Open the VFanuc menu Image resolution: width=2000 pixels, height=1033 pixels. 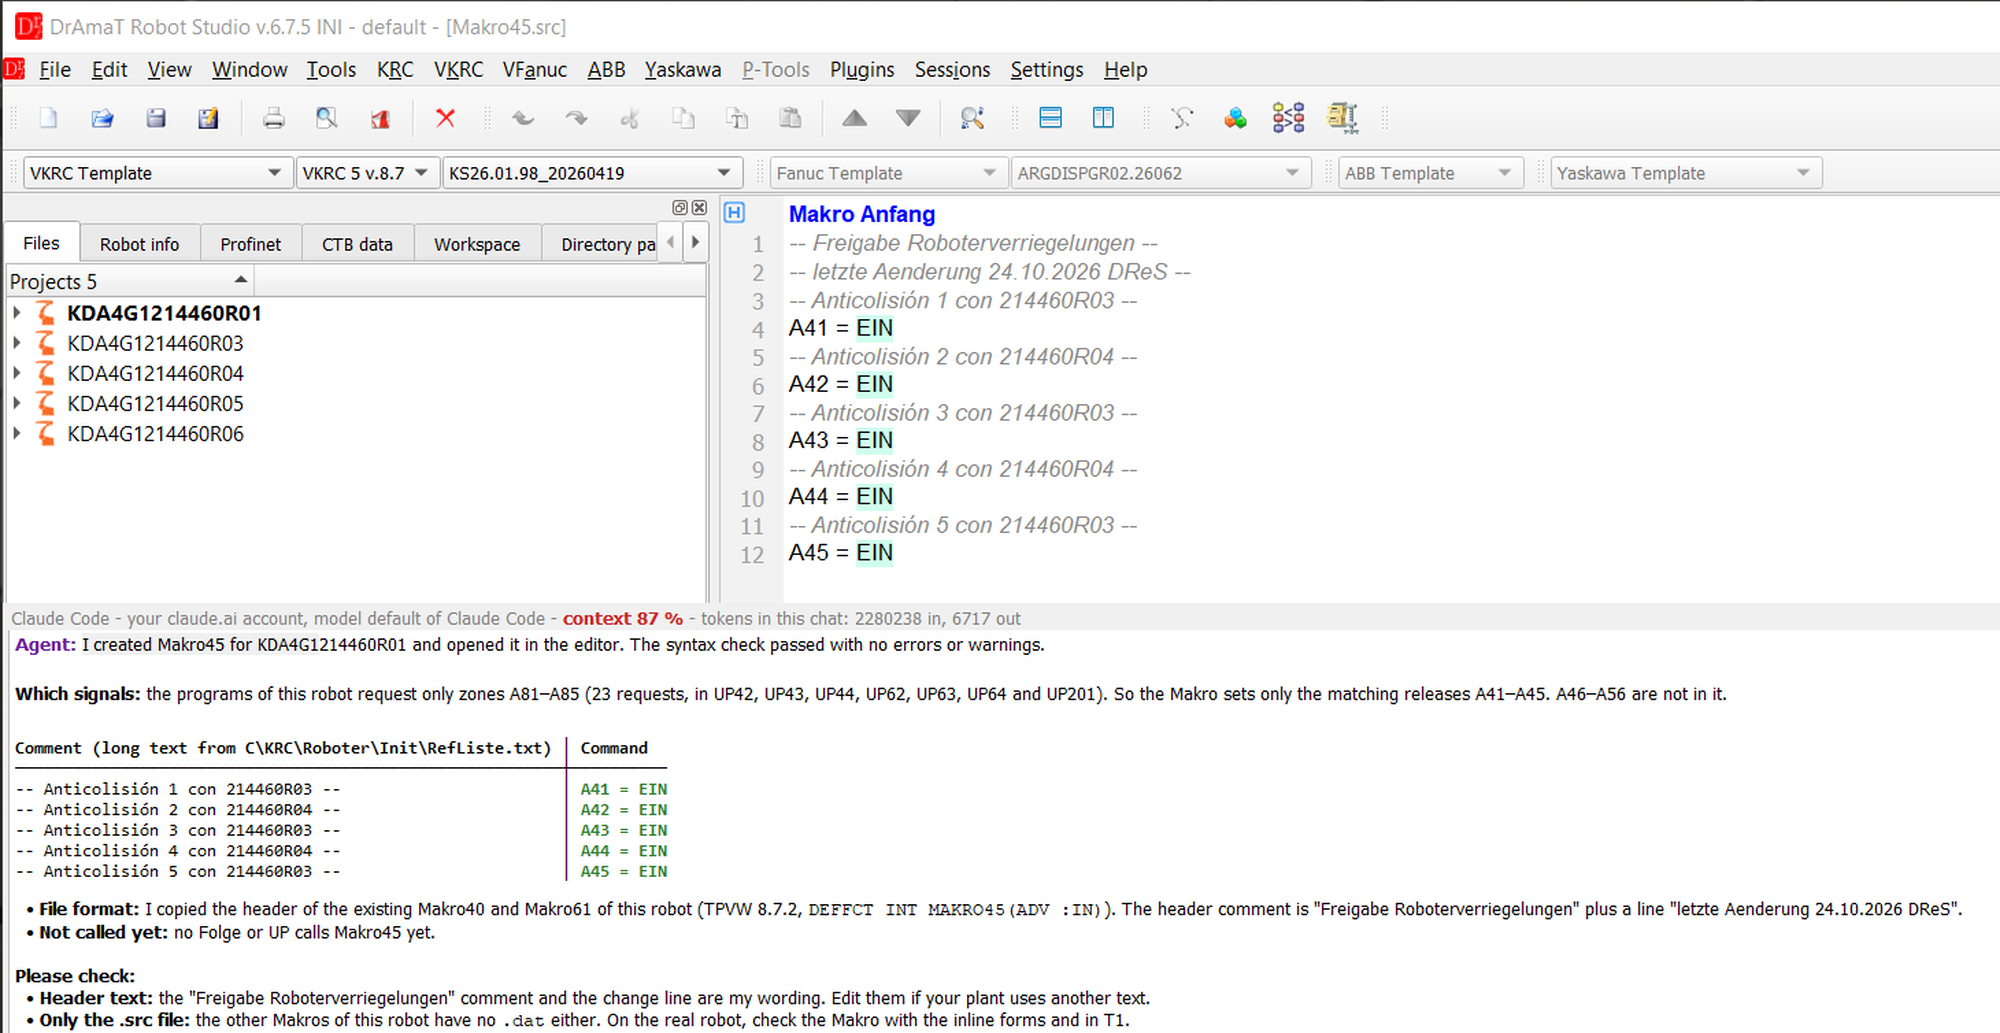coord(534,69)
